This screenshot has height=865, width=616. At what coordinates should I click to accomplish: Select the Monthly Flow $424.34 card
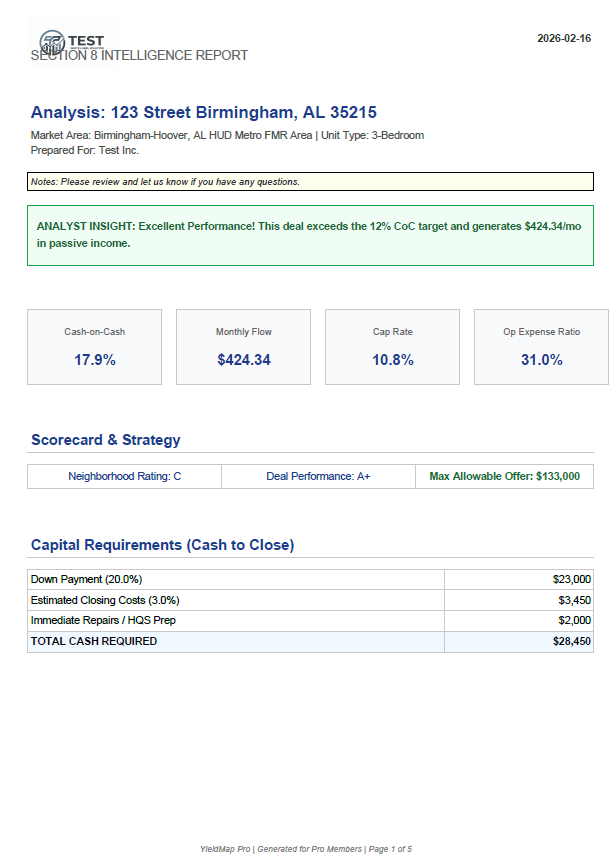(x=243, y=347)
